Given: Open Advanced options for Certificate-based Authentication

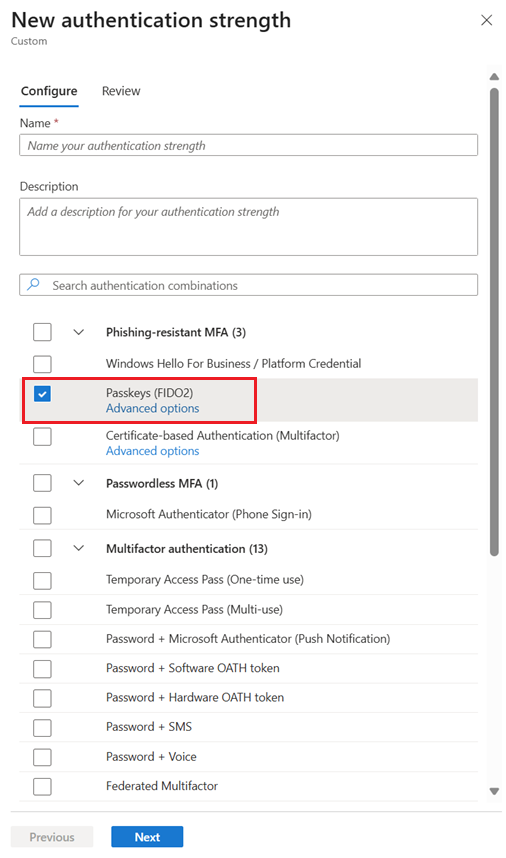Looking at the screenshot, I should pyautogui.click(x=153, y=451).
